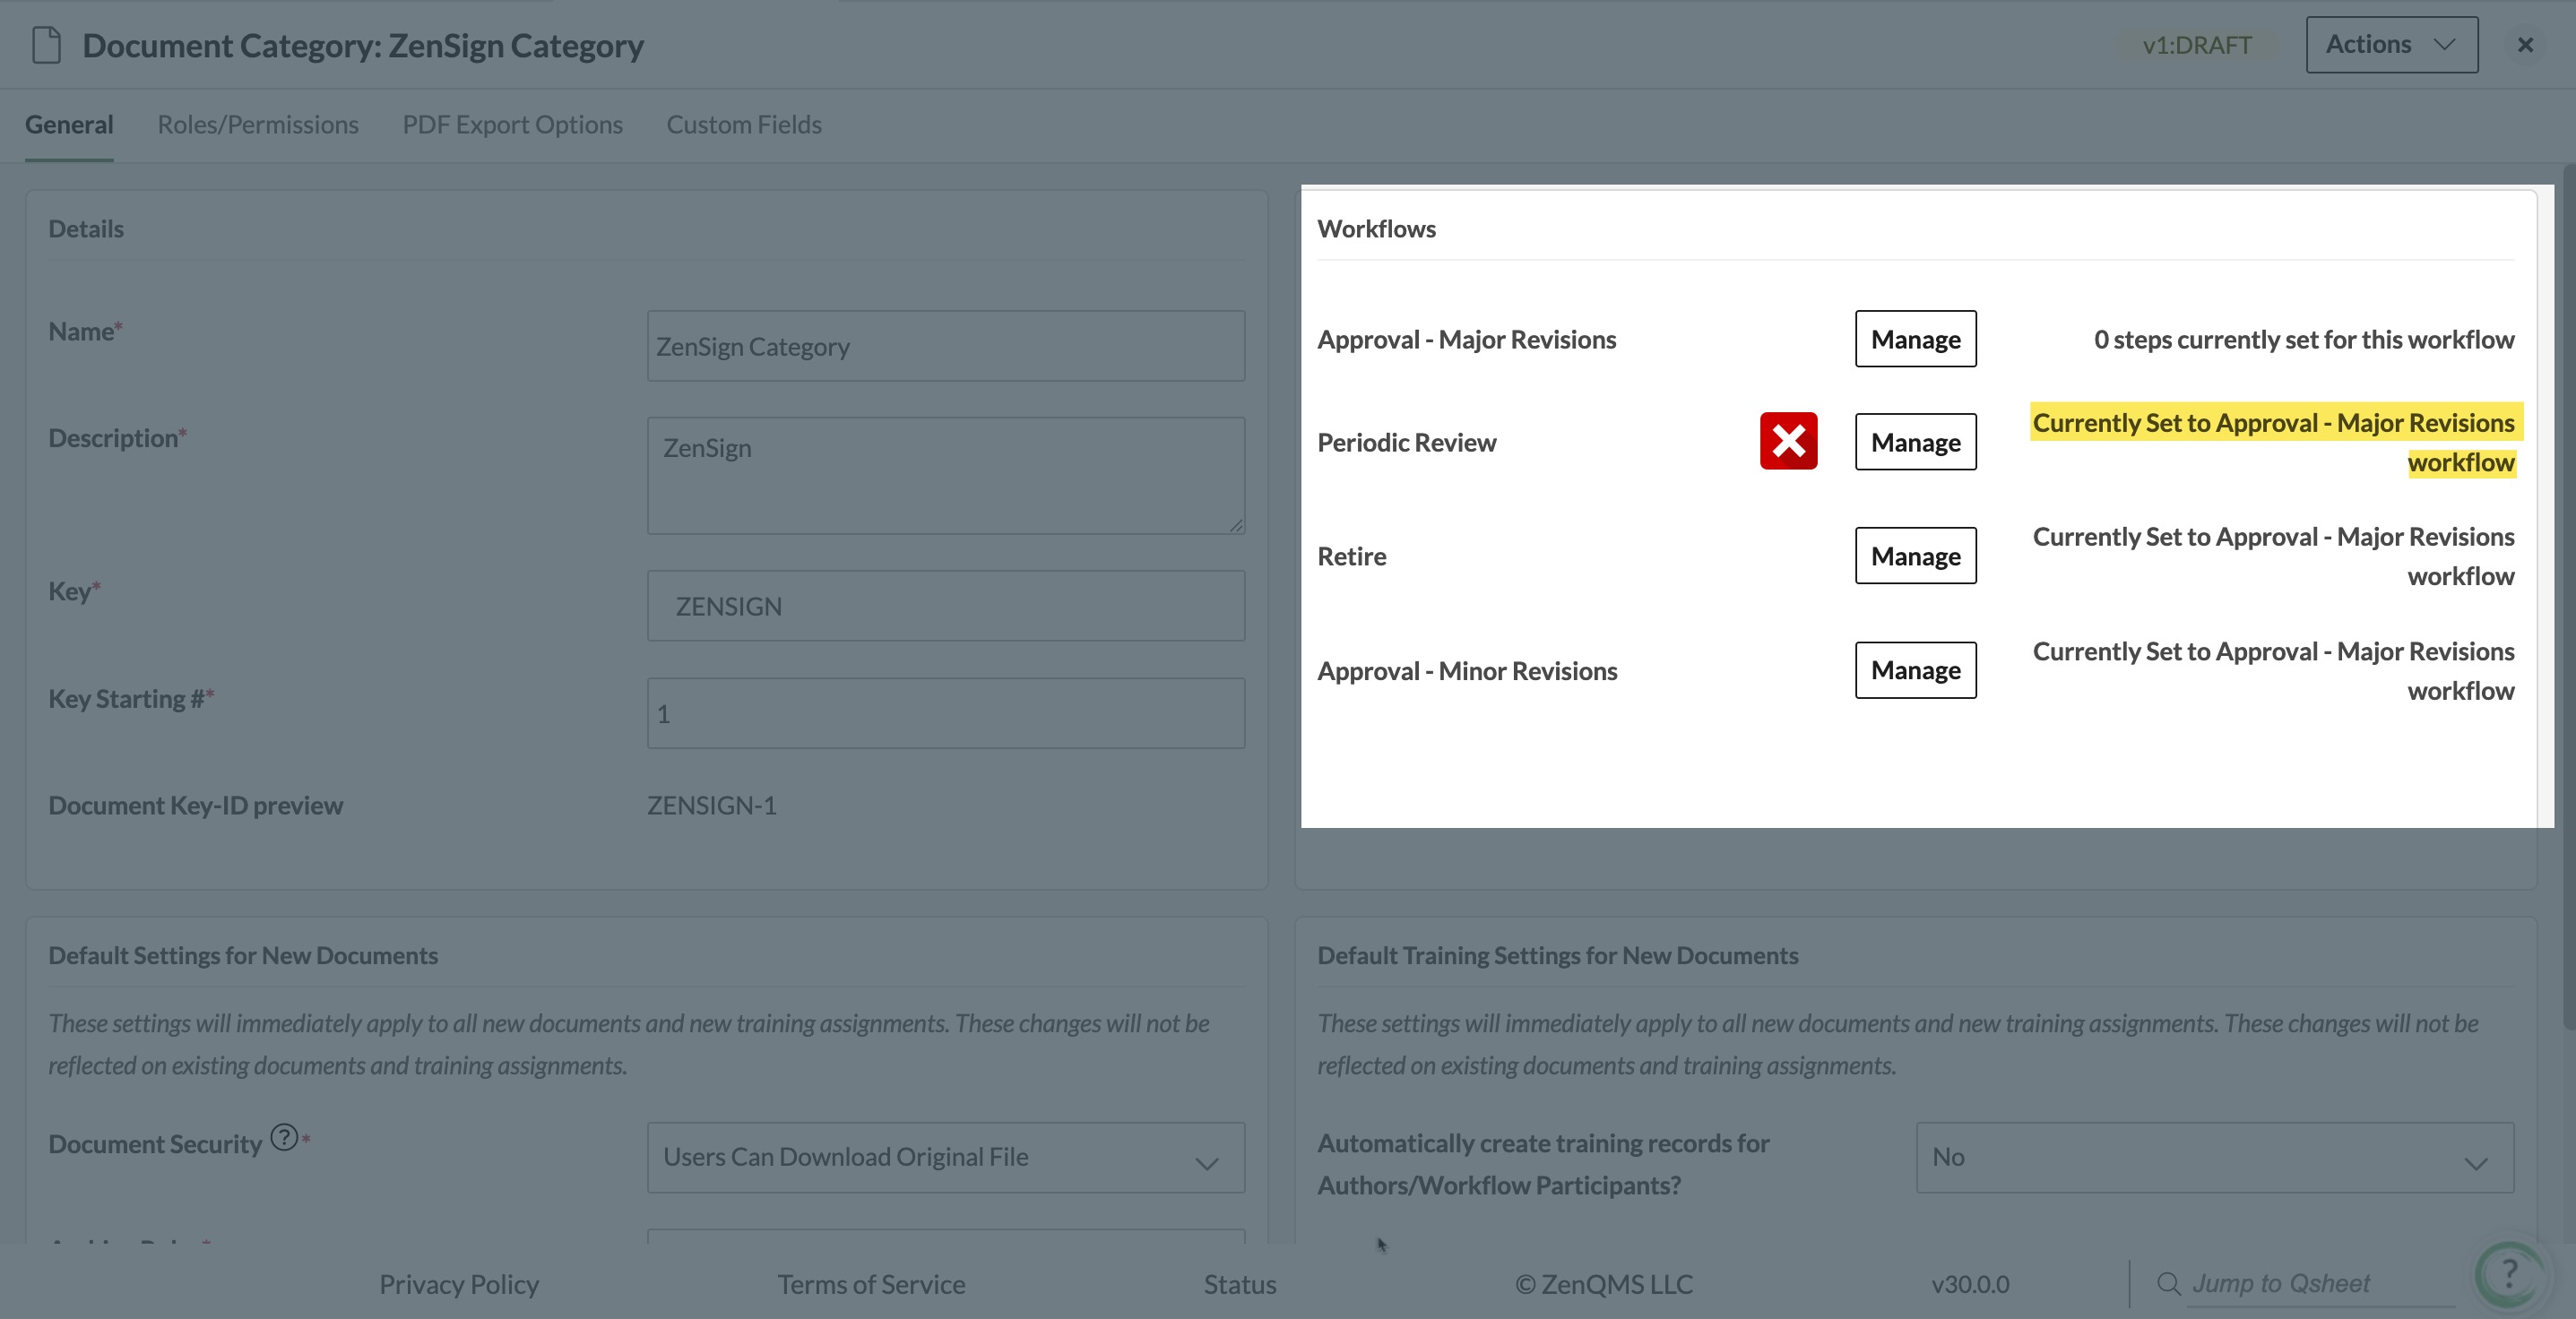The image size is (2576, 1319).
Task: Open the Terms of Service link
Action: (871, 1284)
